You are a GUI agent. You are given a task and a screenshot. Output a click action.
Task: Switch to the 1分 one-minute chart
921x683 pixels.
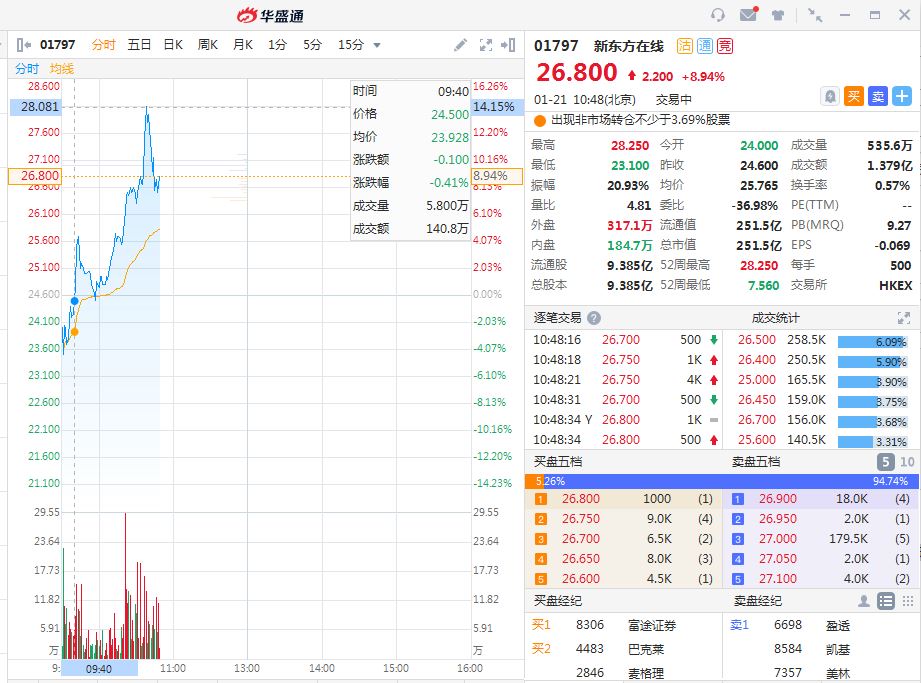277,45
